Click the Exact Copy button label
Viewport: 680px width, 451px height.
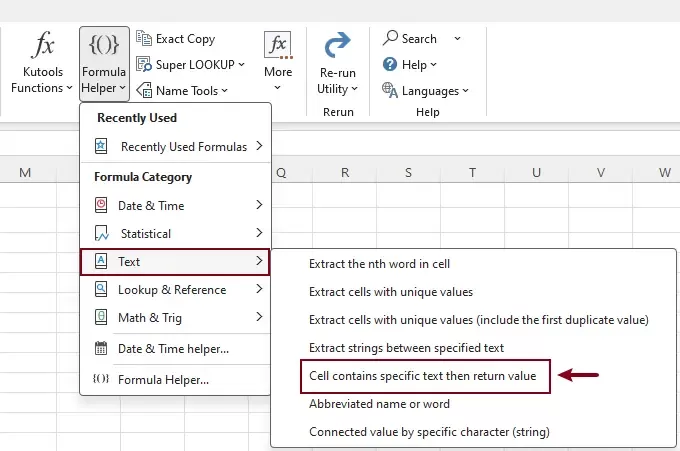tap(185, 39)
